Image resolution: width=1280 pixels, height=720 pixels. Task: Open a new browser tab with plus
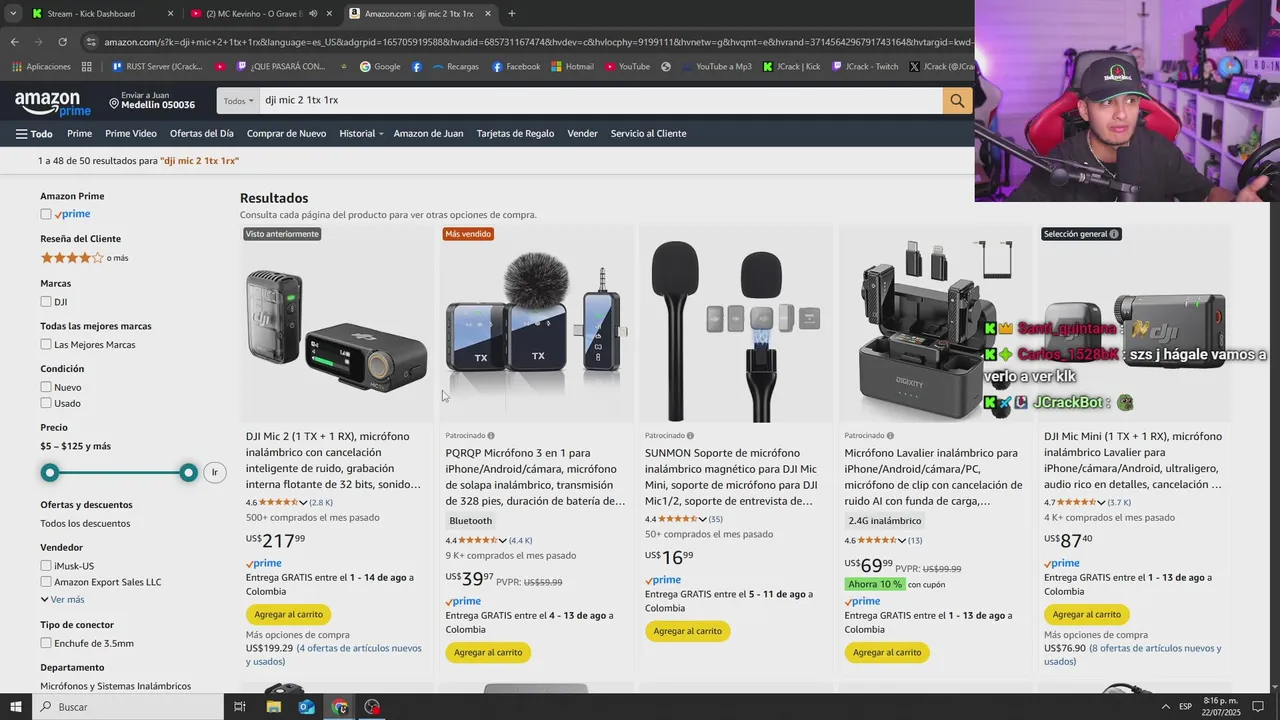pyautogui.click(x=512, y=14)
